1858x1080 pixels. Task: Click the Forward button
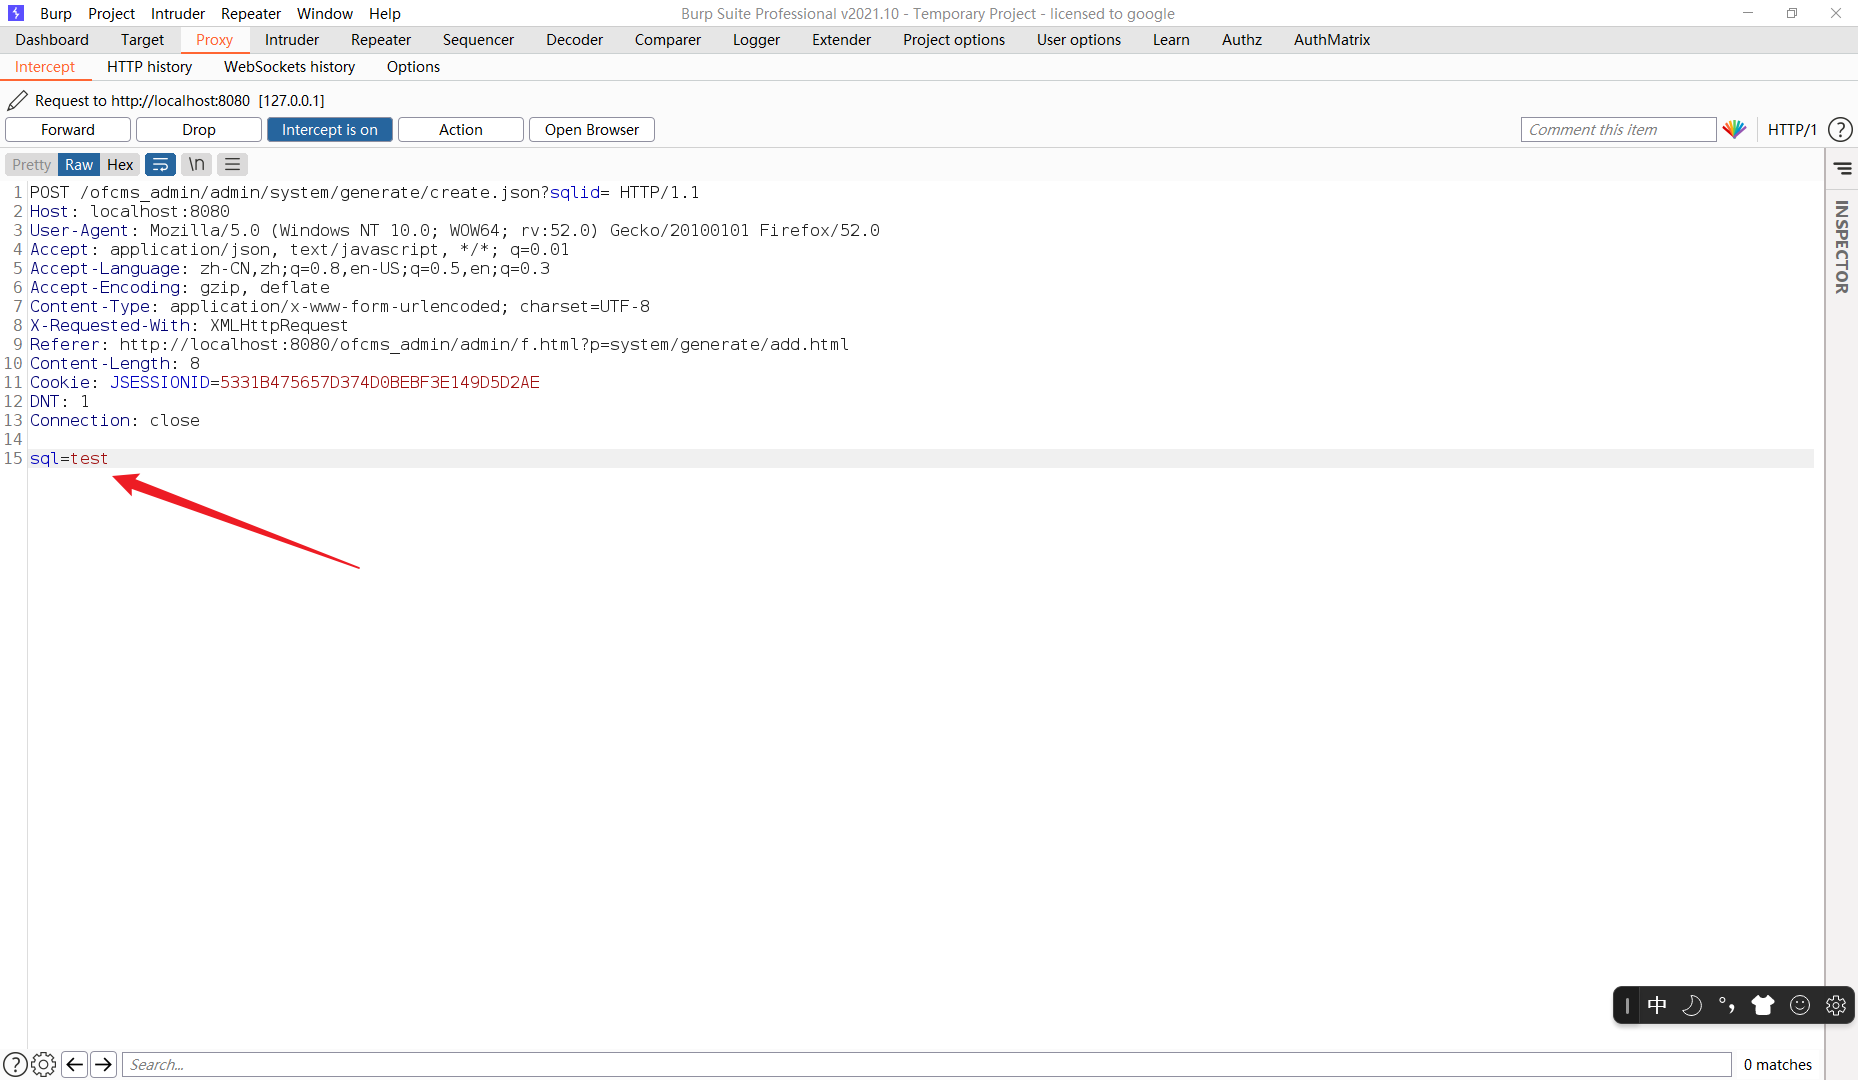67,129
